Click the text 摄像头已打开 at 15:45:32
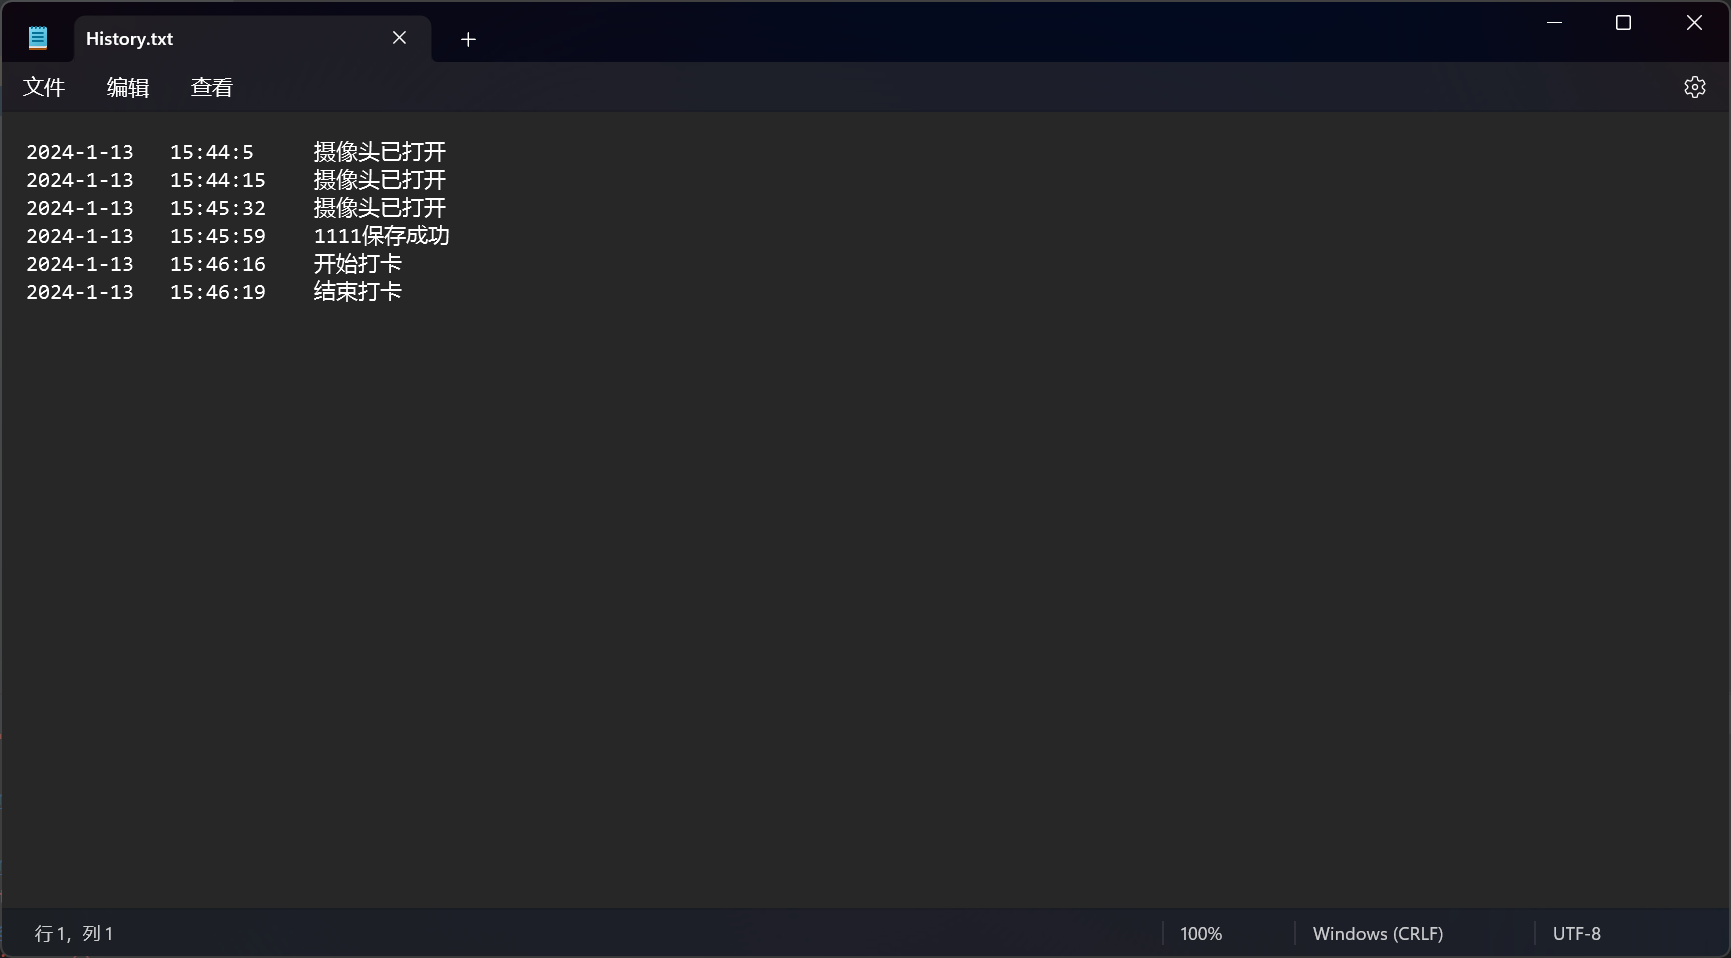The height and width of the screenshot is (958, 1731). (380, 208)
